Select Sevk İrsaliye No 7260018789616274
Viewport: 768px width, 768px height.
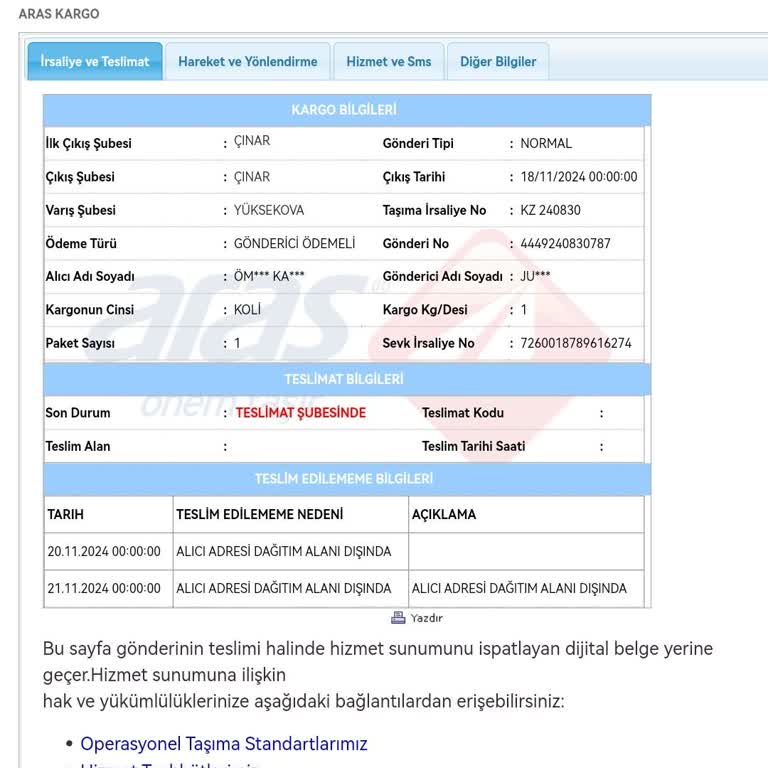[x=576, y=343]
